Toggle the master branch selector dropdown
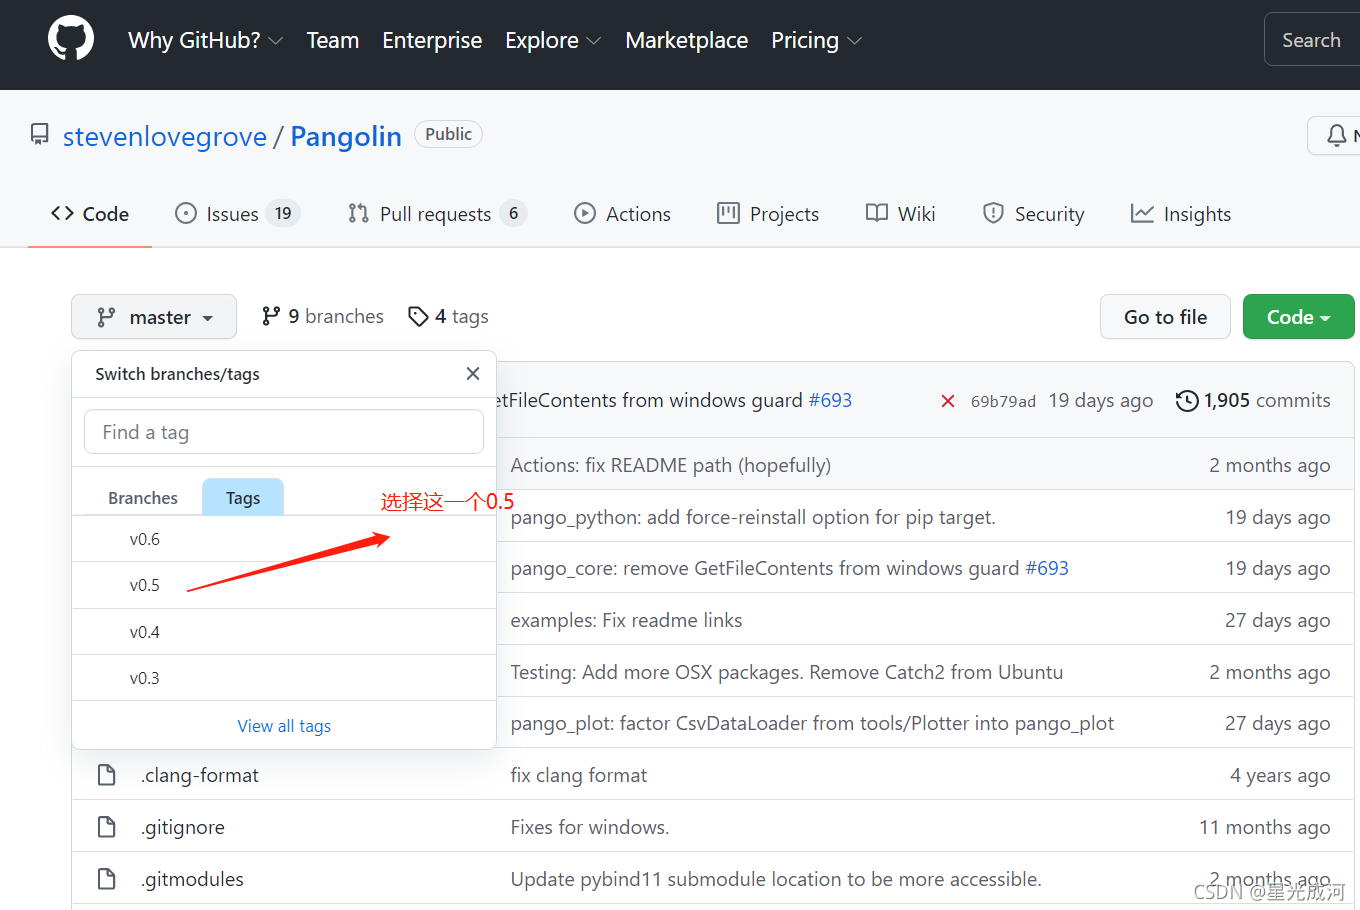 tap(154, 317)
